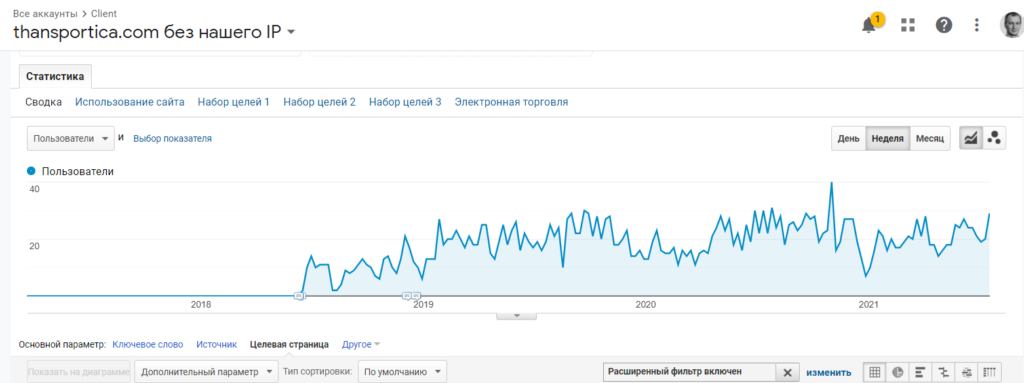Set chart granularity to Месяц
1024x383 pixels.
point(930,139)
